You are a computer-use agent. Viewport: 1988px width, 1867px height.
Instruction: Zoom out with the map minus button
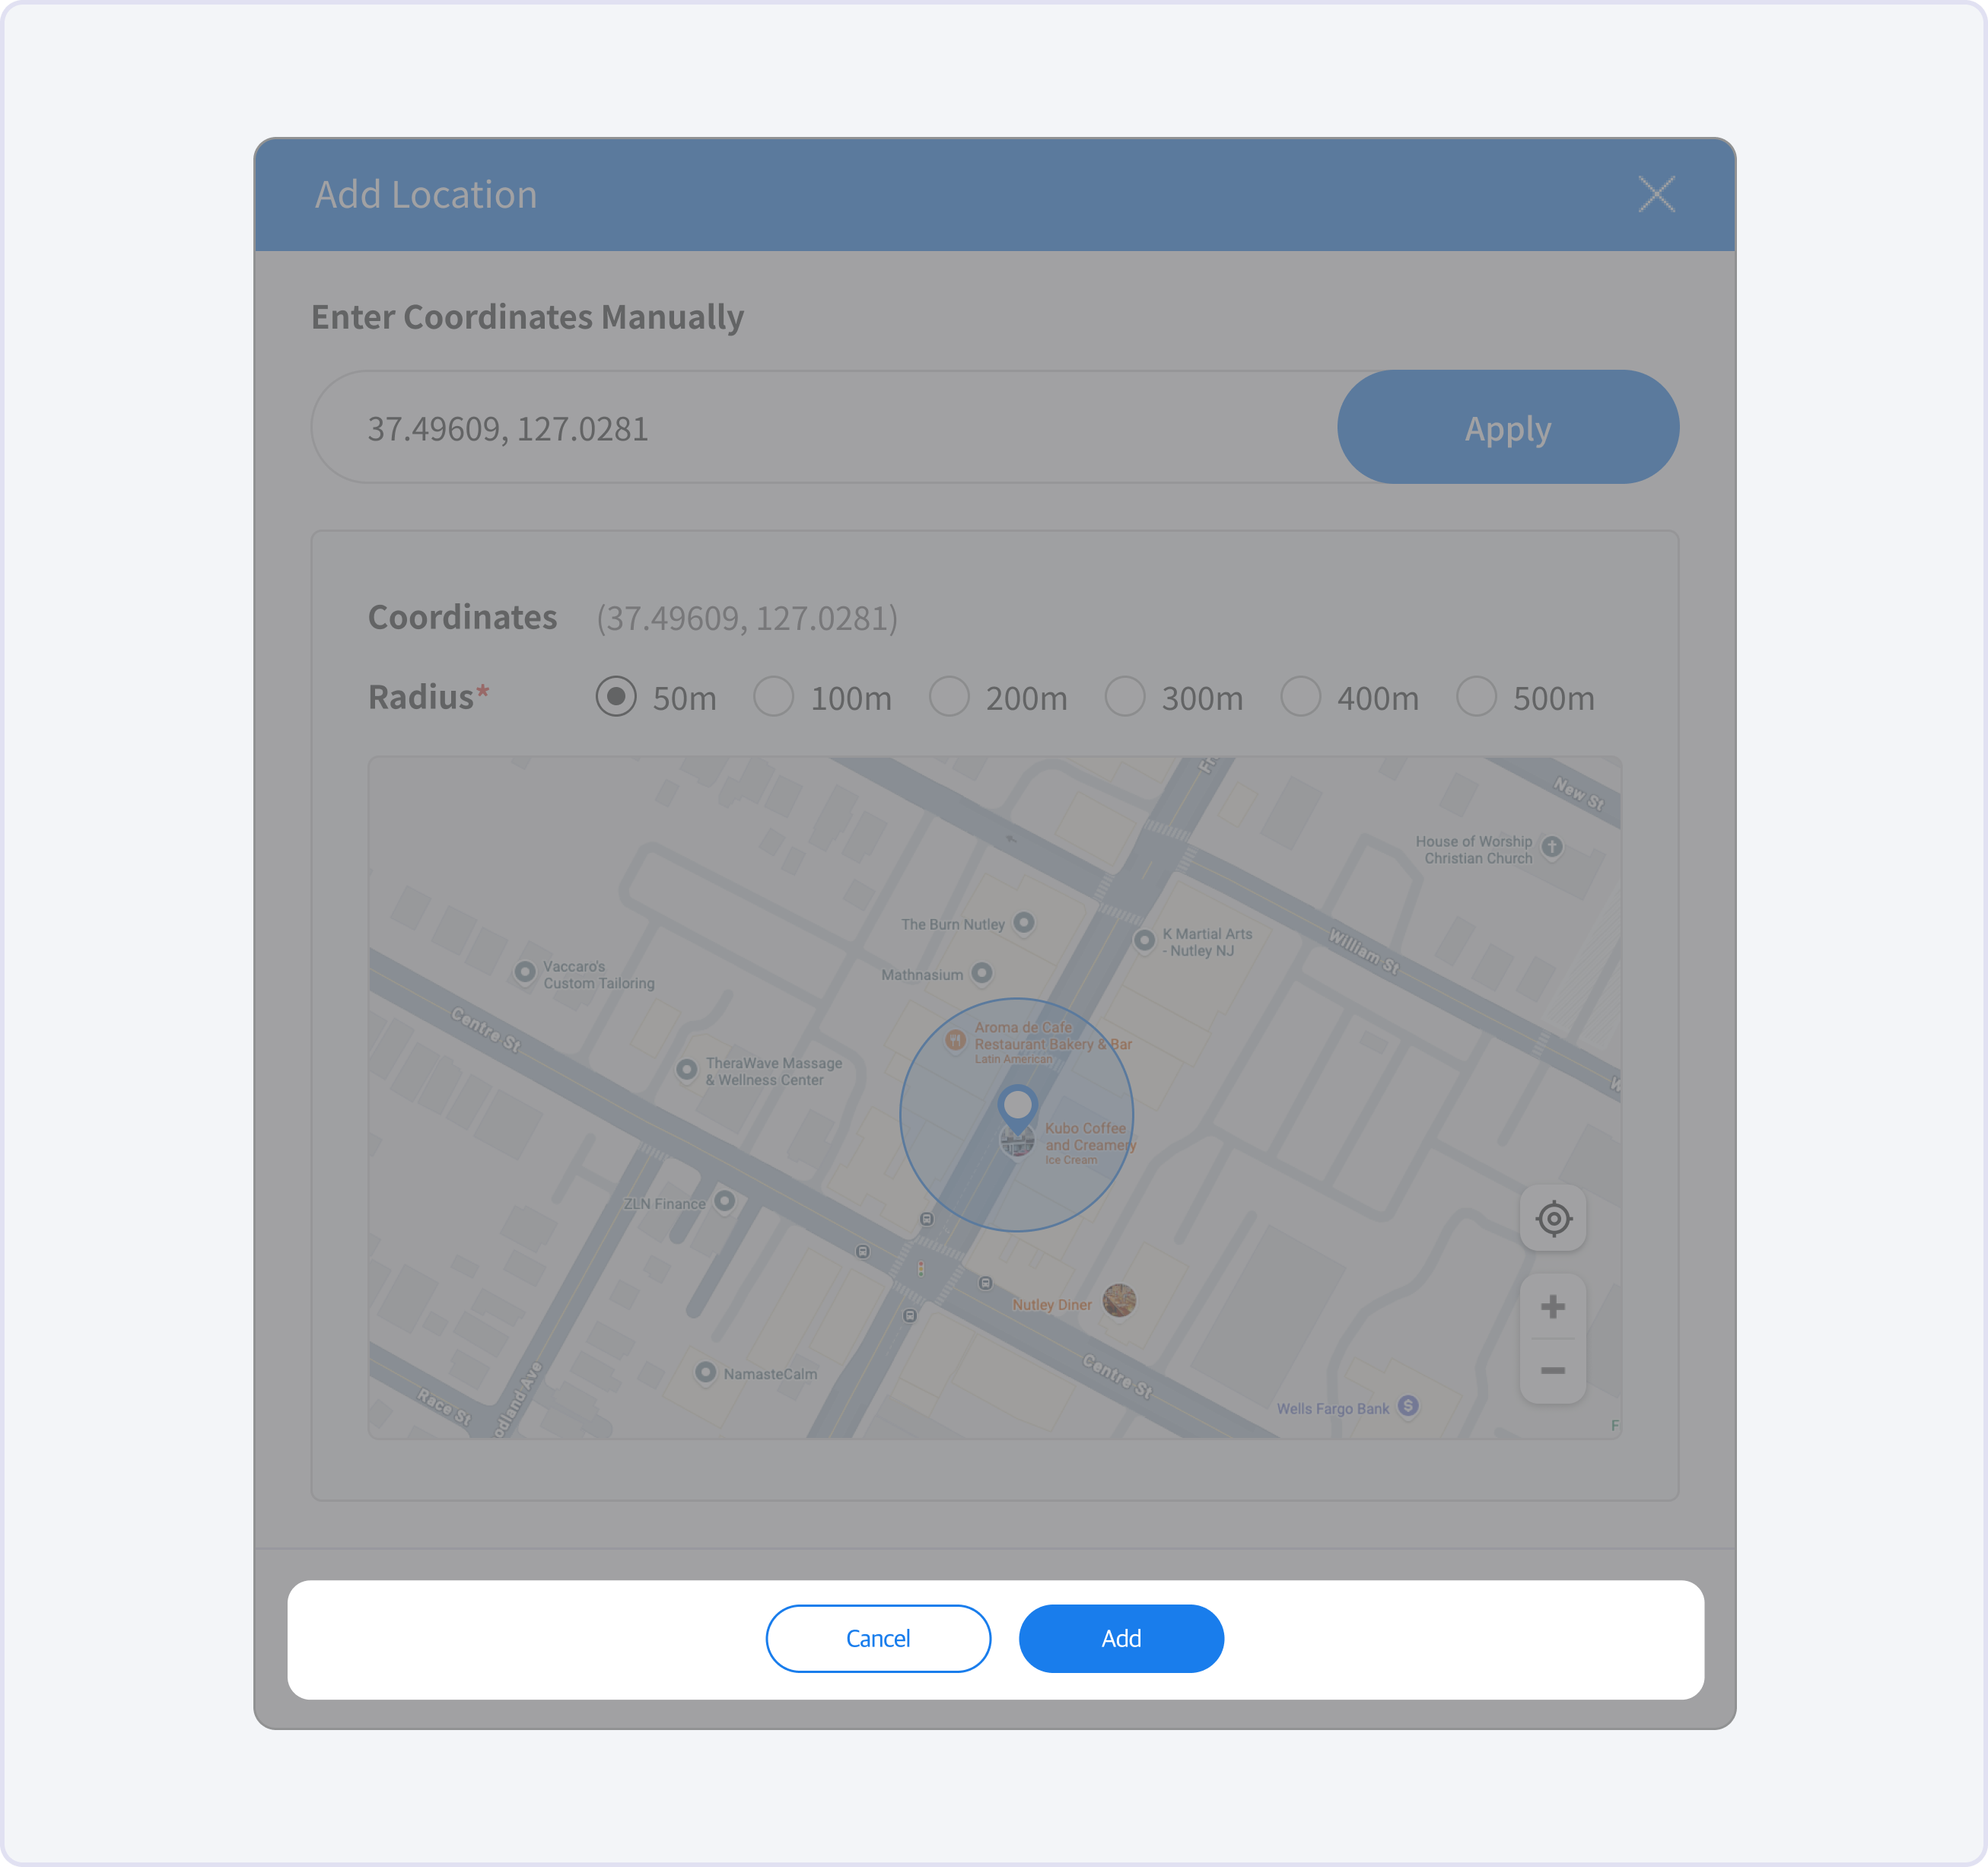(1552, 1370)
